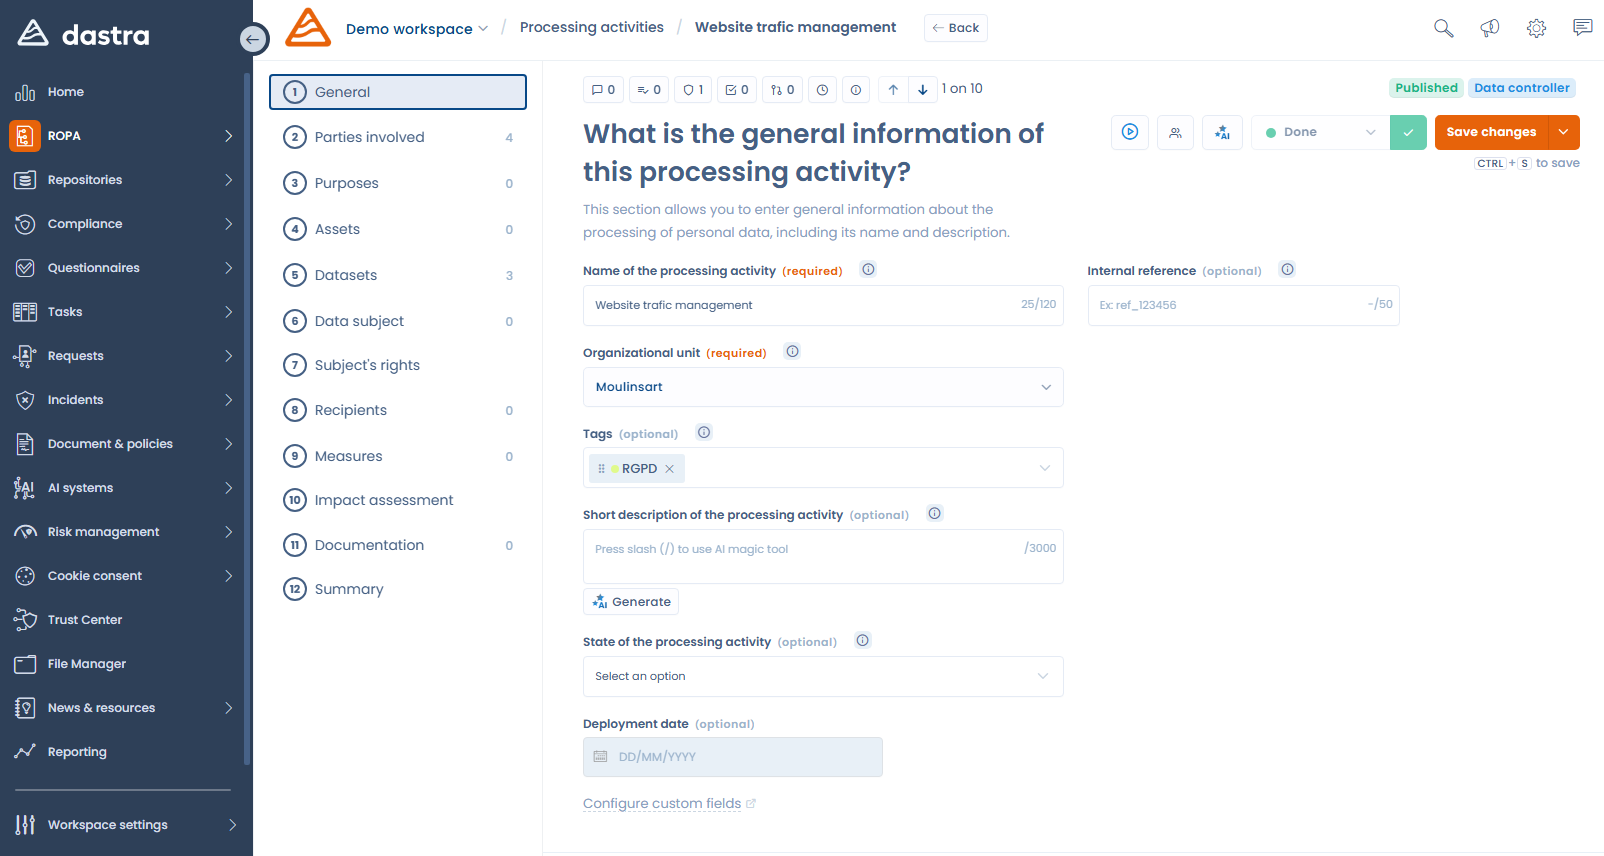Open the settings gear icon

pos(1537,28)
